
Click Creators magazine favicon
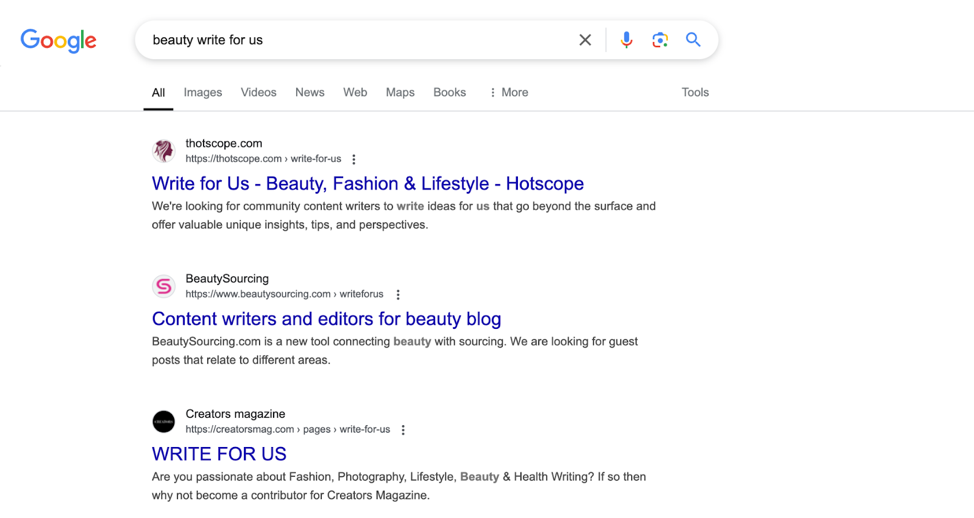click(164, 422)
